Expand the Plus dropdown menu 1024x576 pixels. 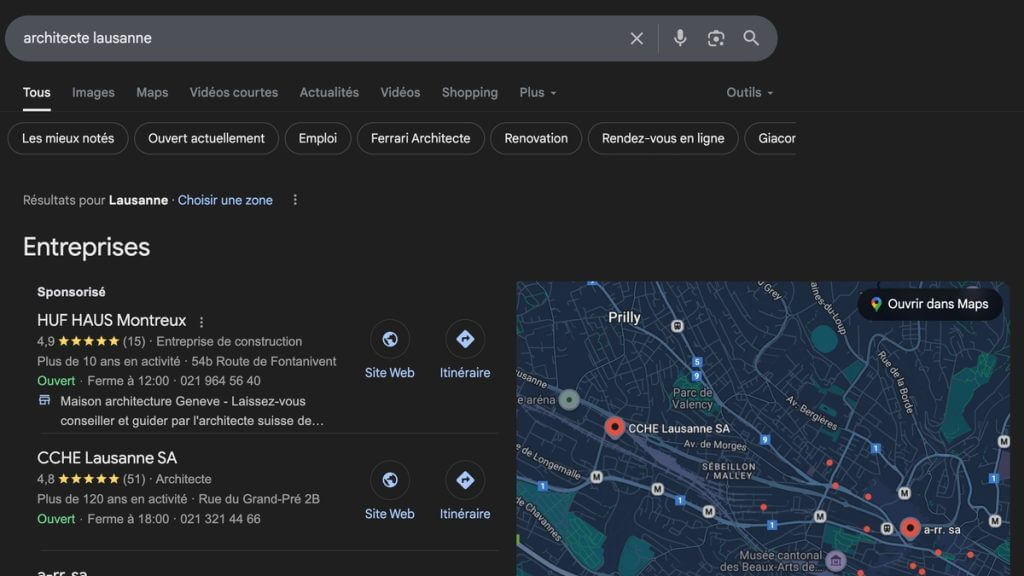(x=537, y=93)
